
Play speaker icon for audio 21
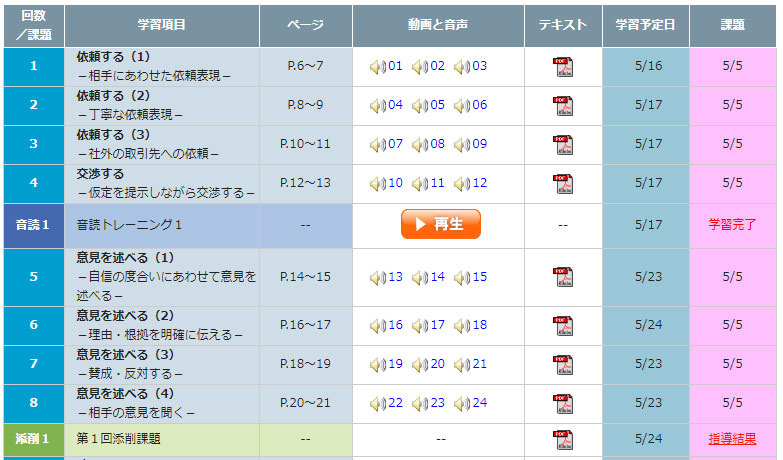(461, 365)
